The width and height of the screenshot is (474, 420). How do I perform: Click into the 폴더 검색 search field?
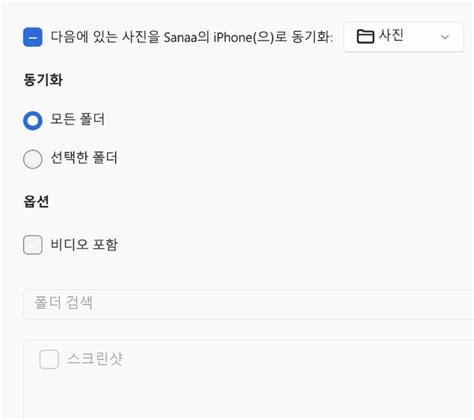248,304
